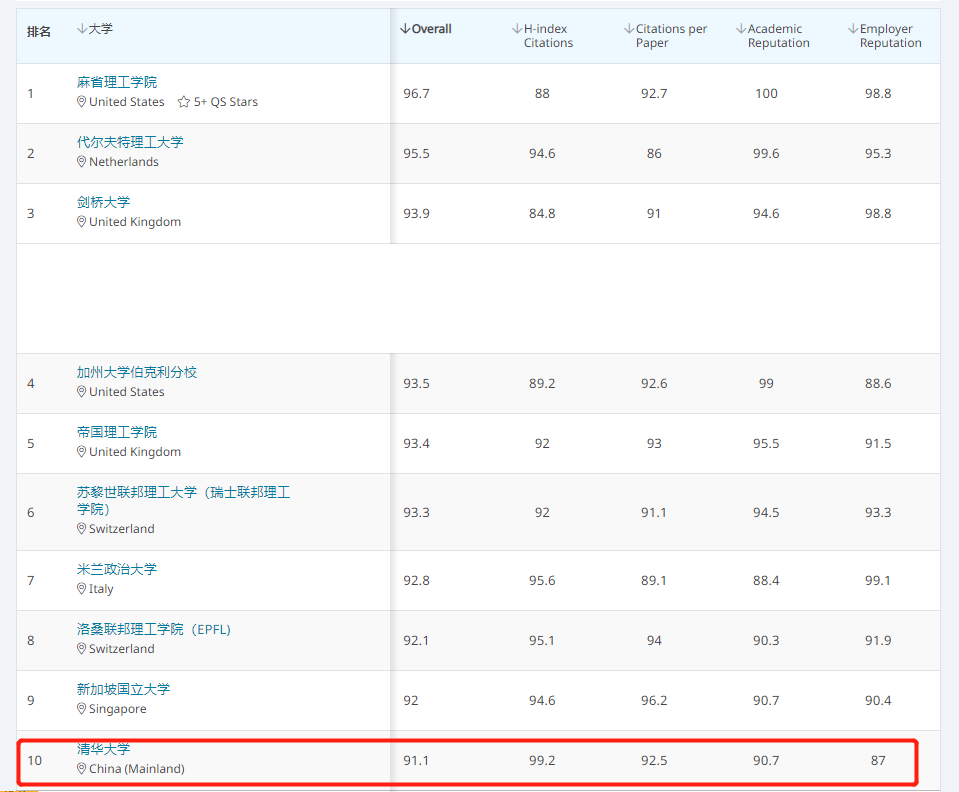Select Academic Reputation value 88.4

tap(766, 580)
